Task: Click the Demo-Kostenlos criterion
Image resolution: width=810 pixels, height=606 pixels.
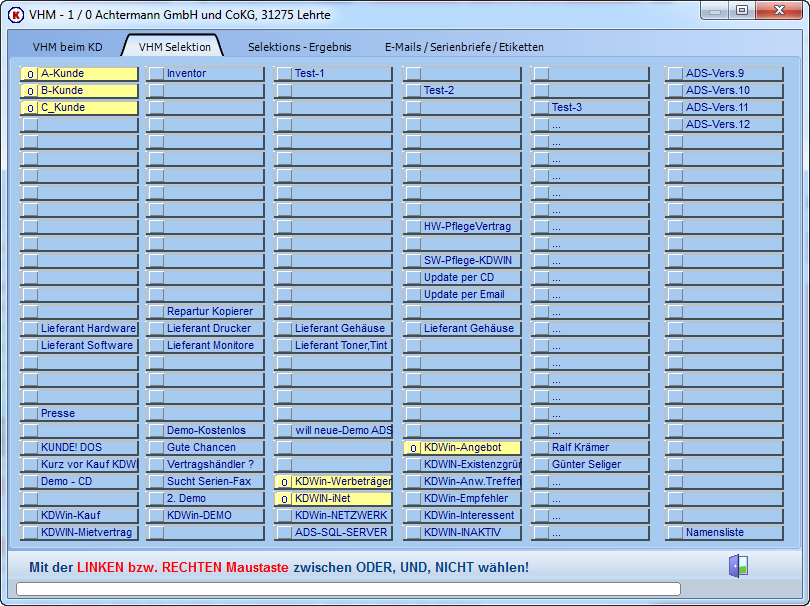Action: pos(205,430)
